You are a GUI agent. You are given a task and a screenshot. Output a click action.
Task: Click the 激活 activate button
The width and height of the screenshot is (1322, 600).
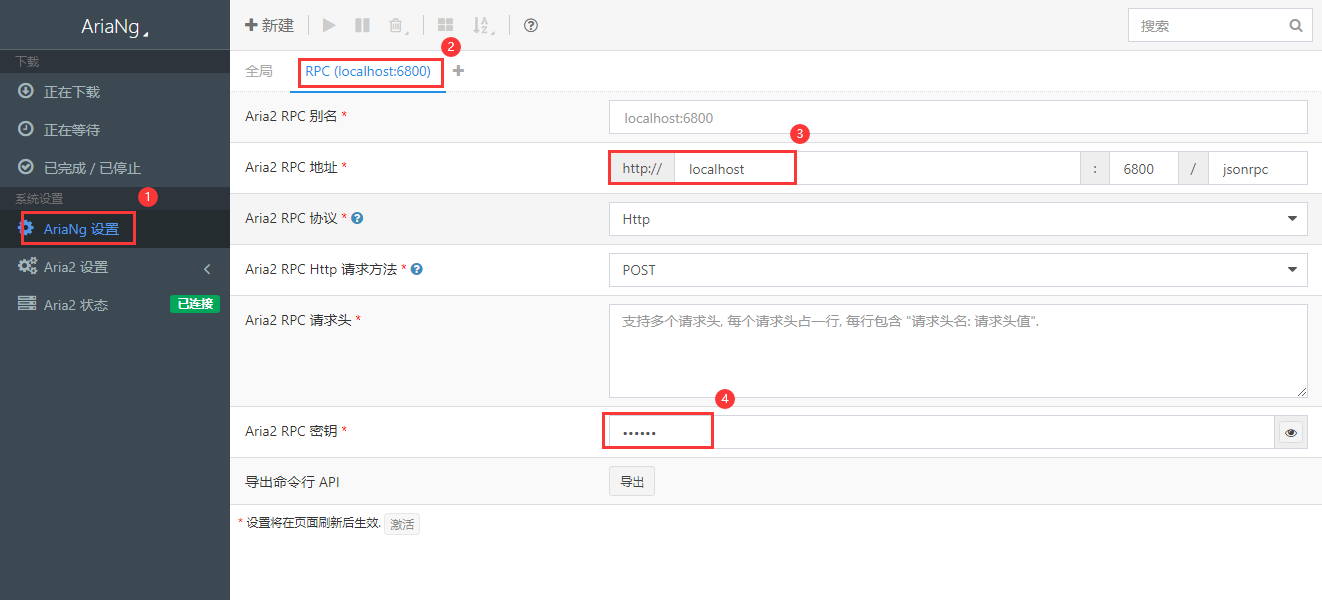402,524
